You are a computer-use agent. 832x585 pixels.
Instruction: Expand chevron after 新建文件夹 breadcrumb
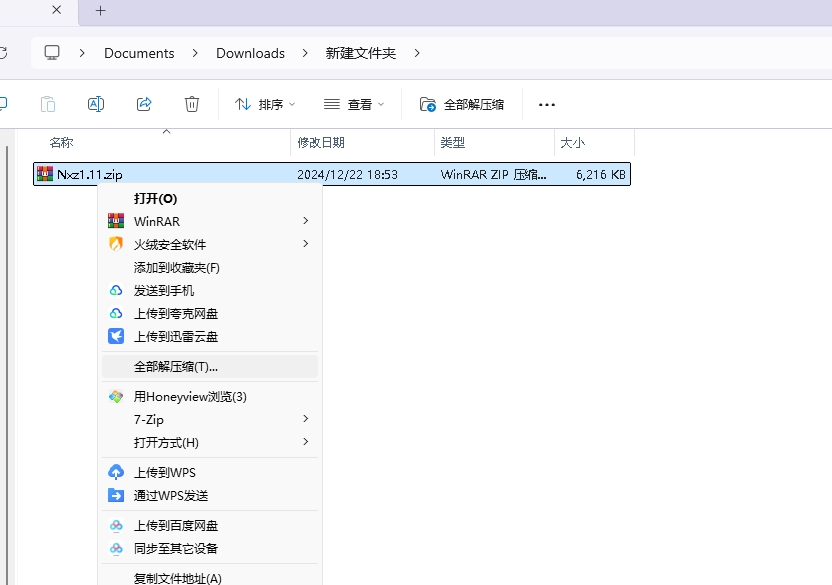click(417, 53)
